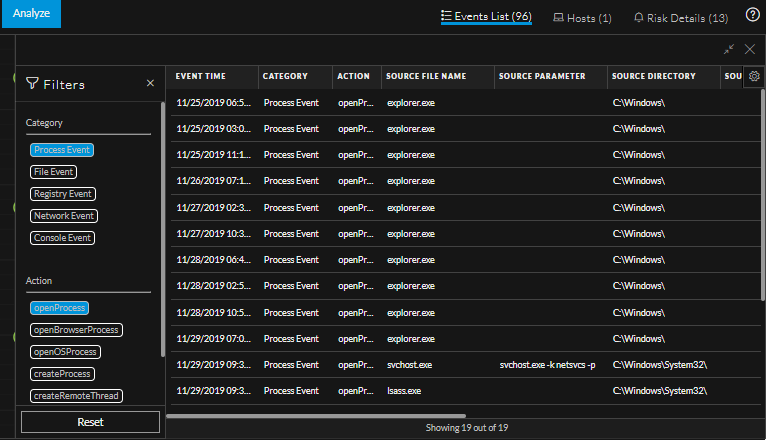This screenshot has height=440, width=766.
Task: Click the vertical scrollbar of events table
Action: click(763, 195)
